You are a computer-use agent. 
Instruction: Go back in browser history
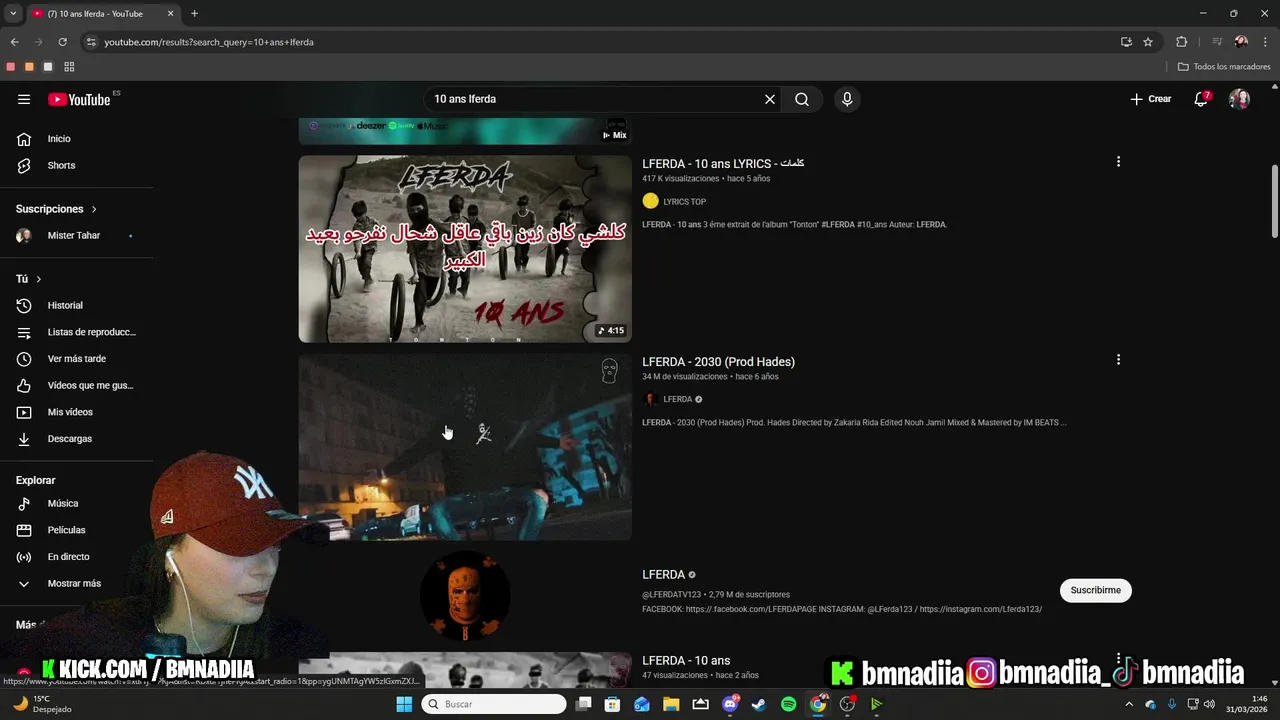click(14, 42)
